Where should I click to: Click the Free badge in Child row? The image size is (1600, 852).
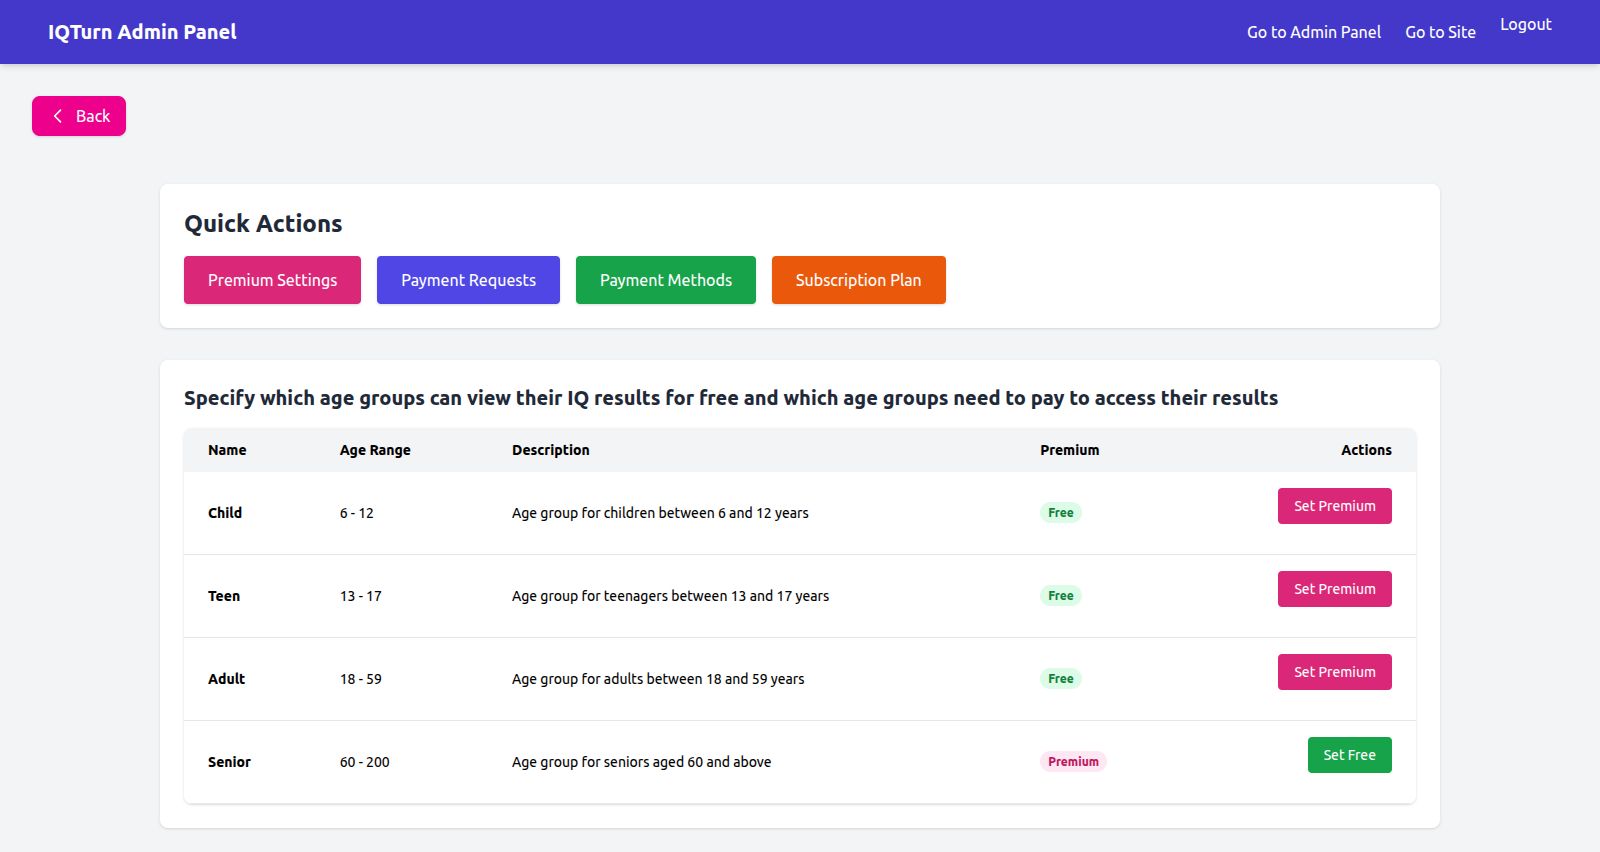1060,513
